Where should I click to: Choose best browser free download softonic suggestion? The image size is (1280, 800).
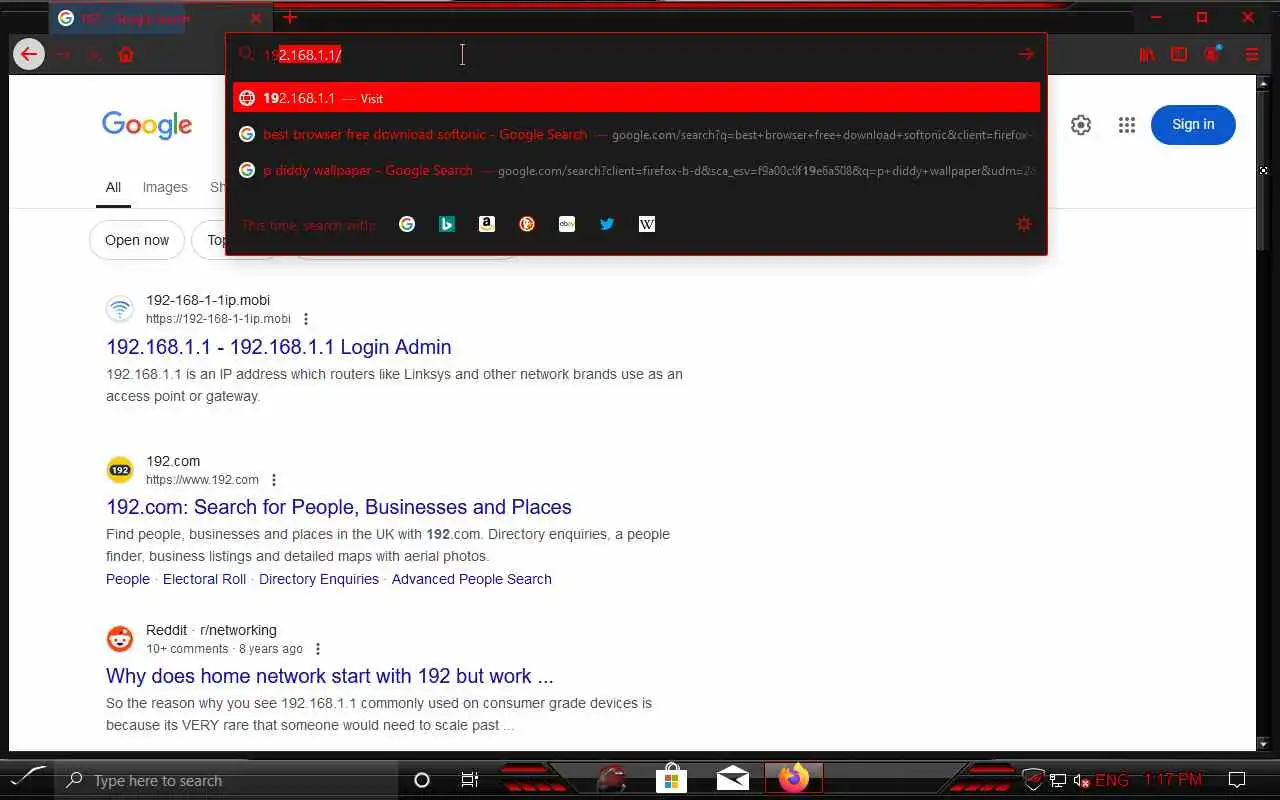pos(636,134)
